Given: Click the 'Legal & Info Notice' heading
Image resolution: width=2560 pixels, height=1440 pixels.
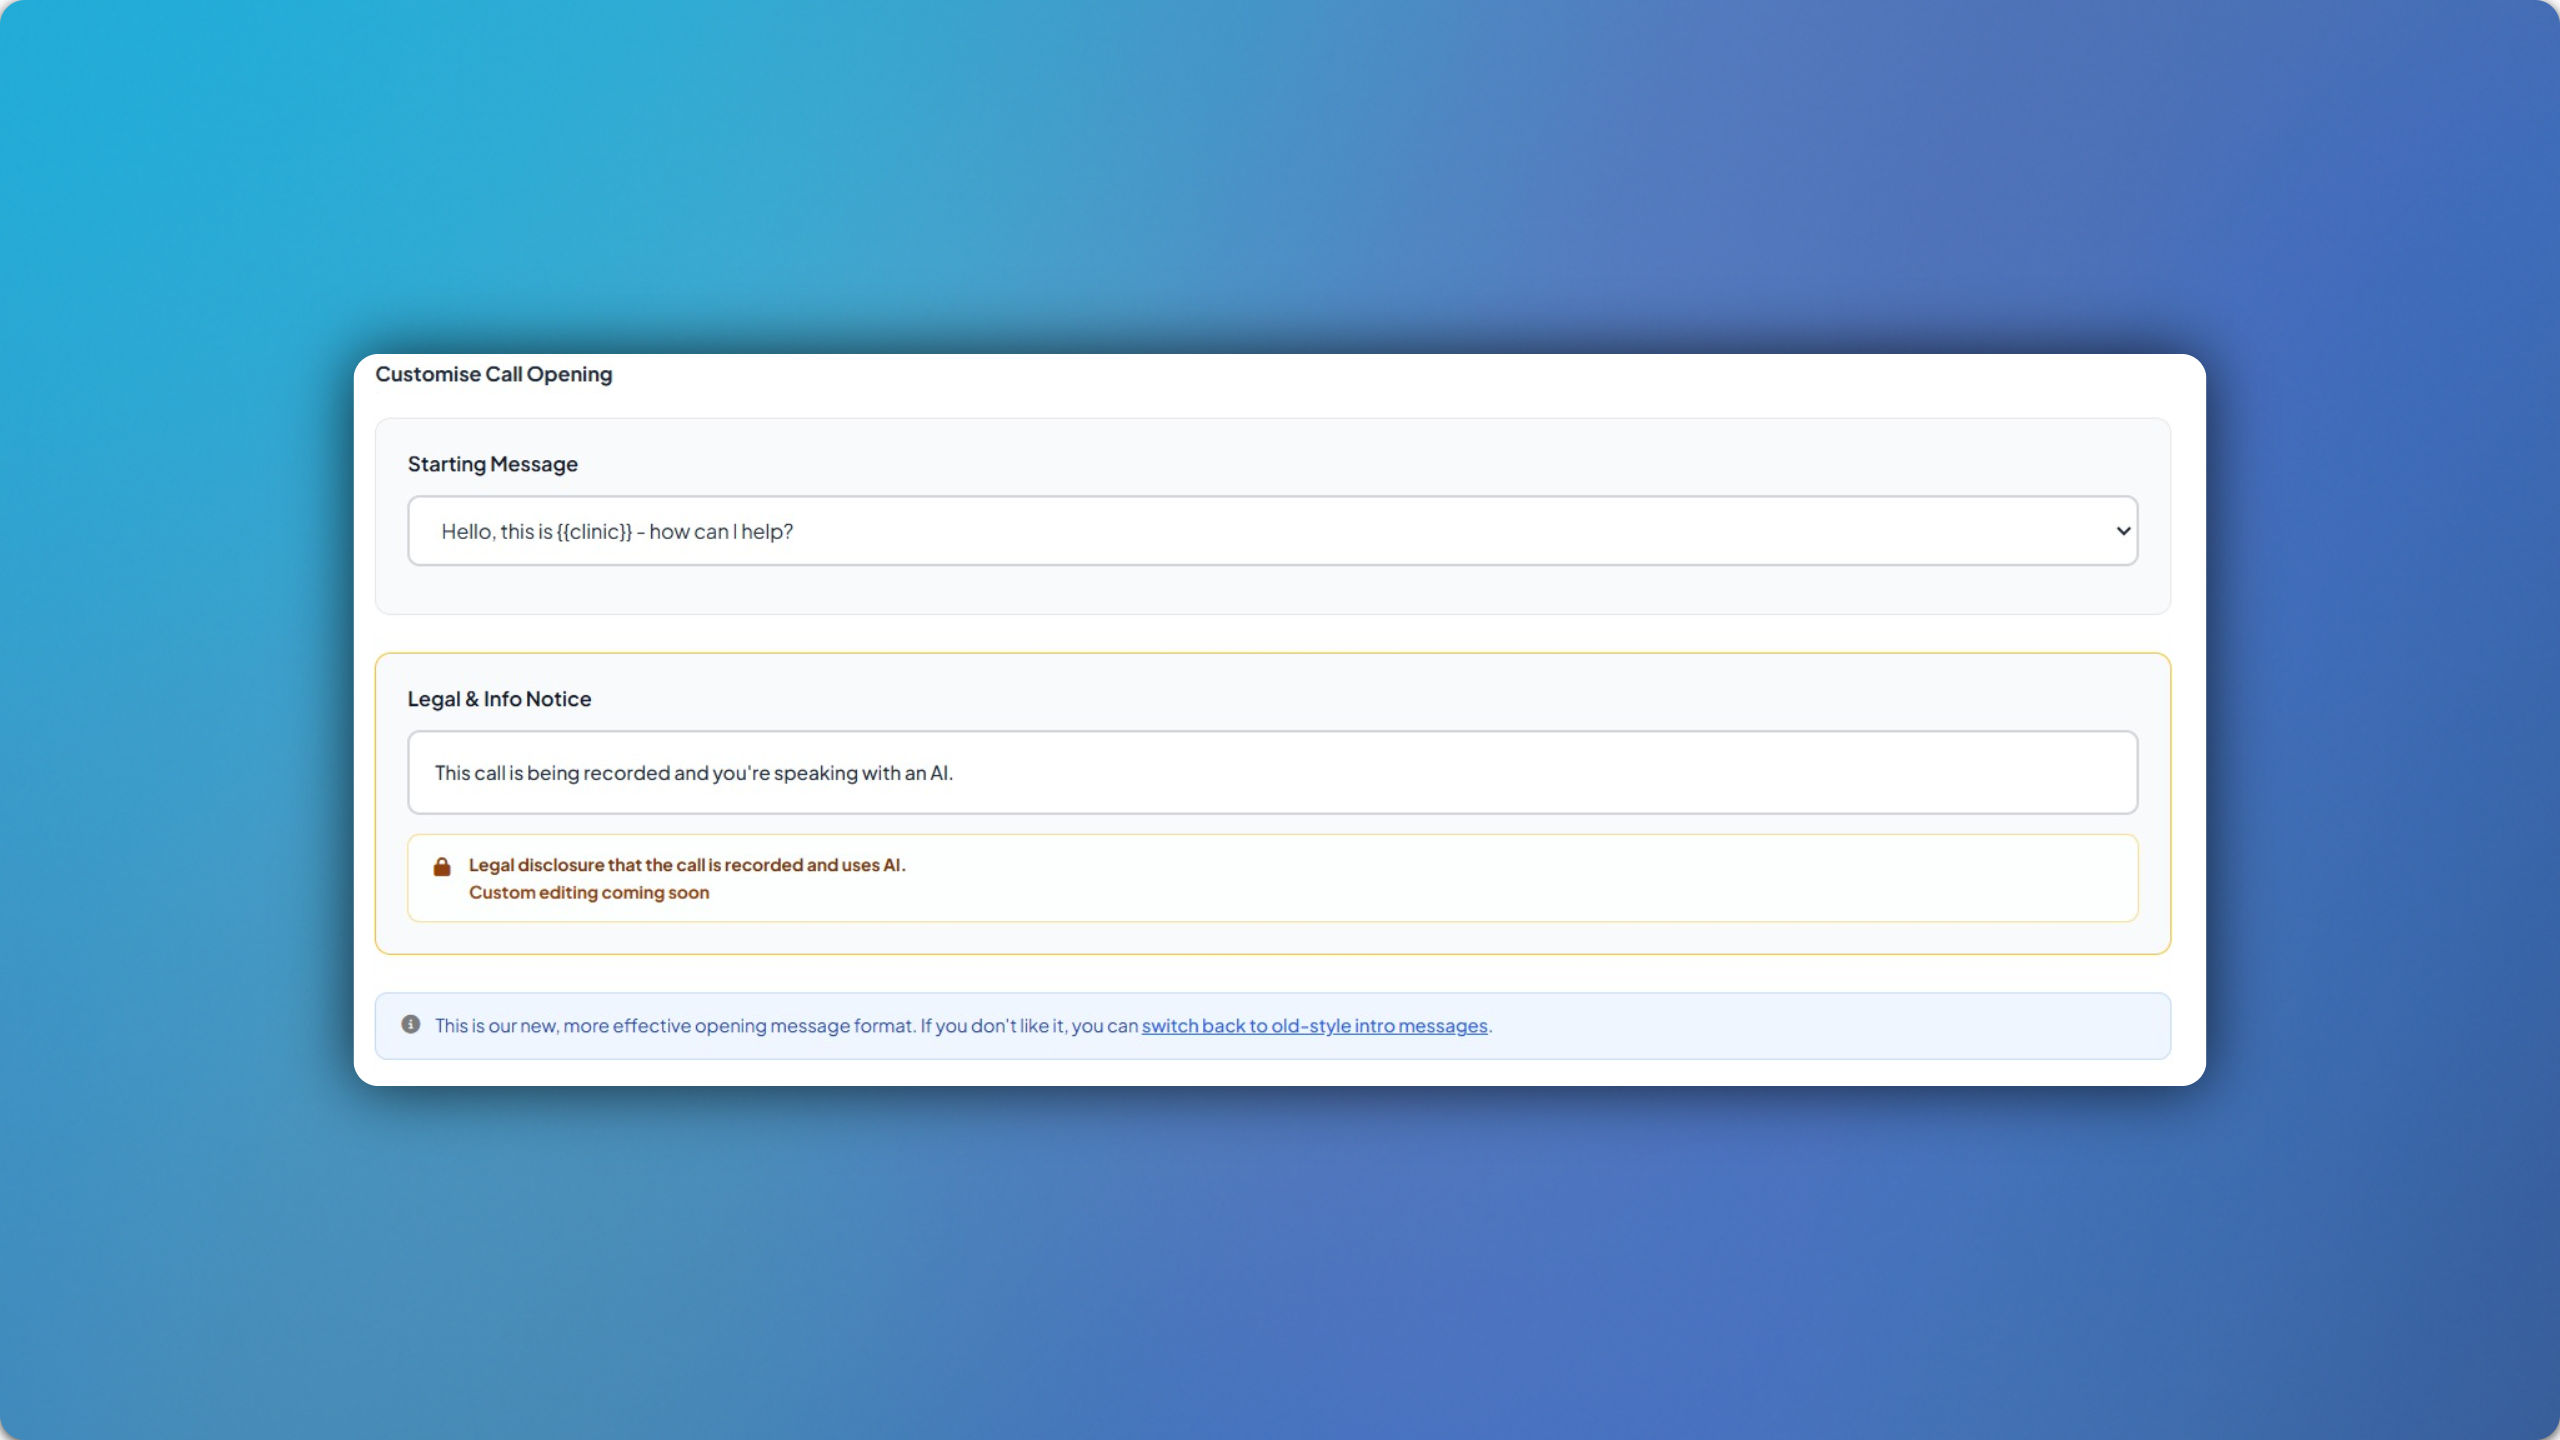Looking at the screenshot, I should point(498,699).
